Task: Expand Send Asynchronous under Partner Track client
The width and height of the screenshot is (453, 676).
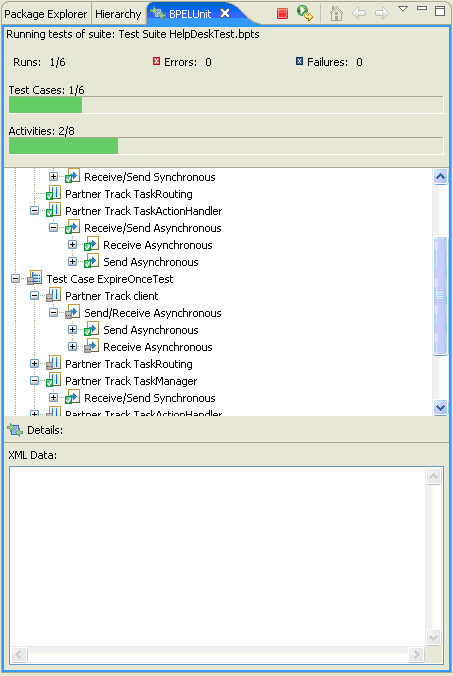Action: tap(72, 330)
